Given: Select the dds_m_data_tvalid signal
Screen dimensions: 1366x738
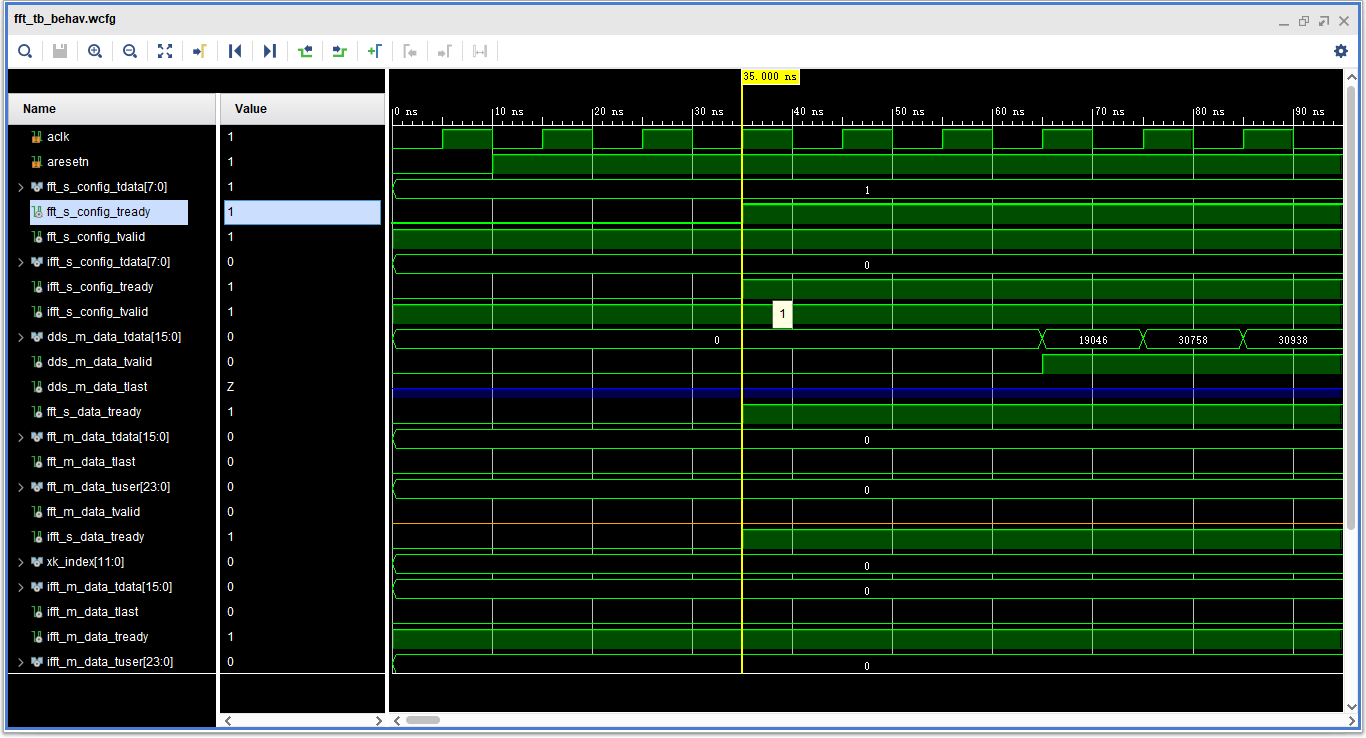Looking at the screenshot, I should tap(99, 362).
